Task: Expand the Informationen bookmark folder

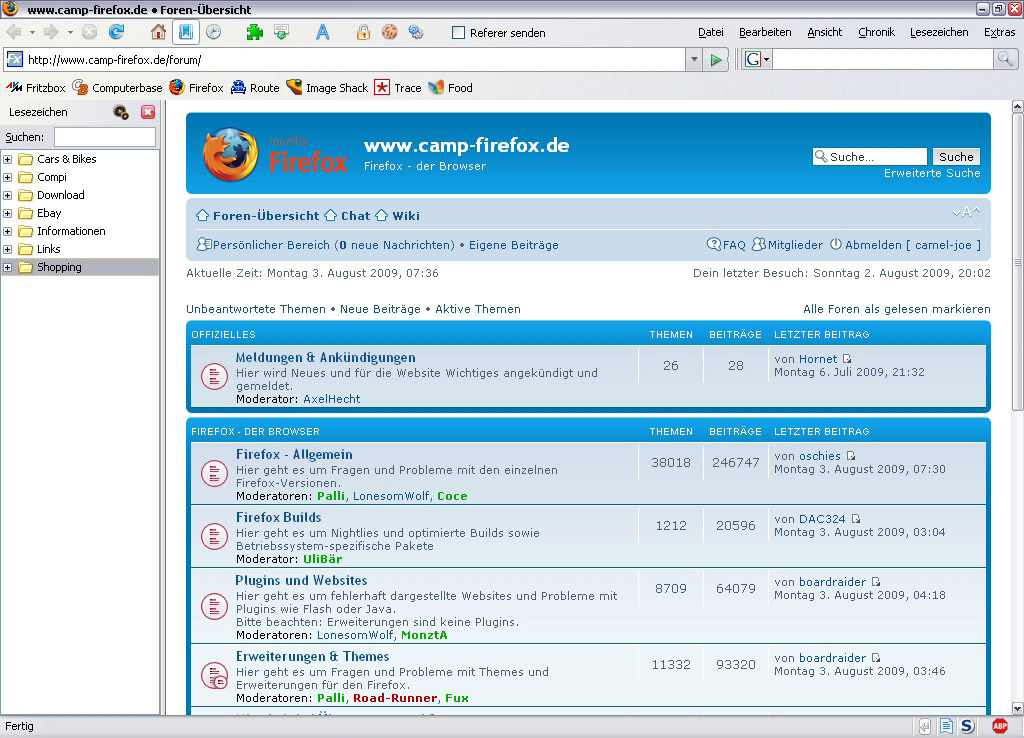Action: [8, 231]
